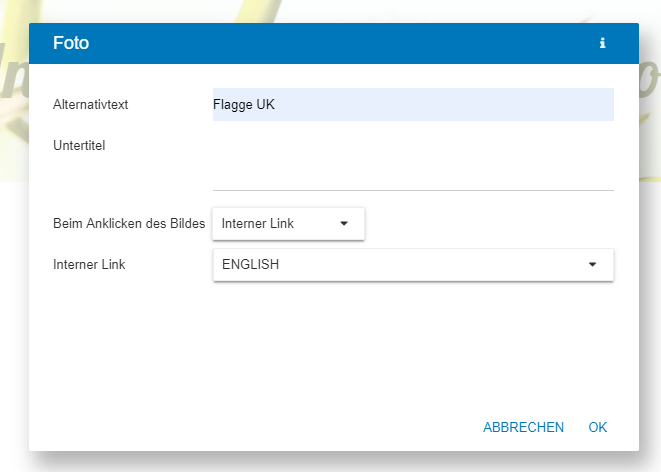The height and width of the screenshot is (472, 661).
Task: Open the Beim Anklicken des Bildes dropdown
Action: point(288,224)
